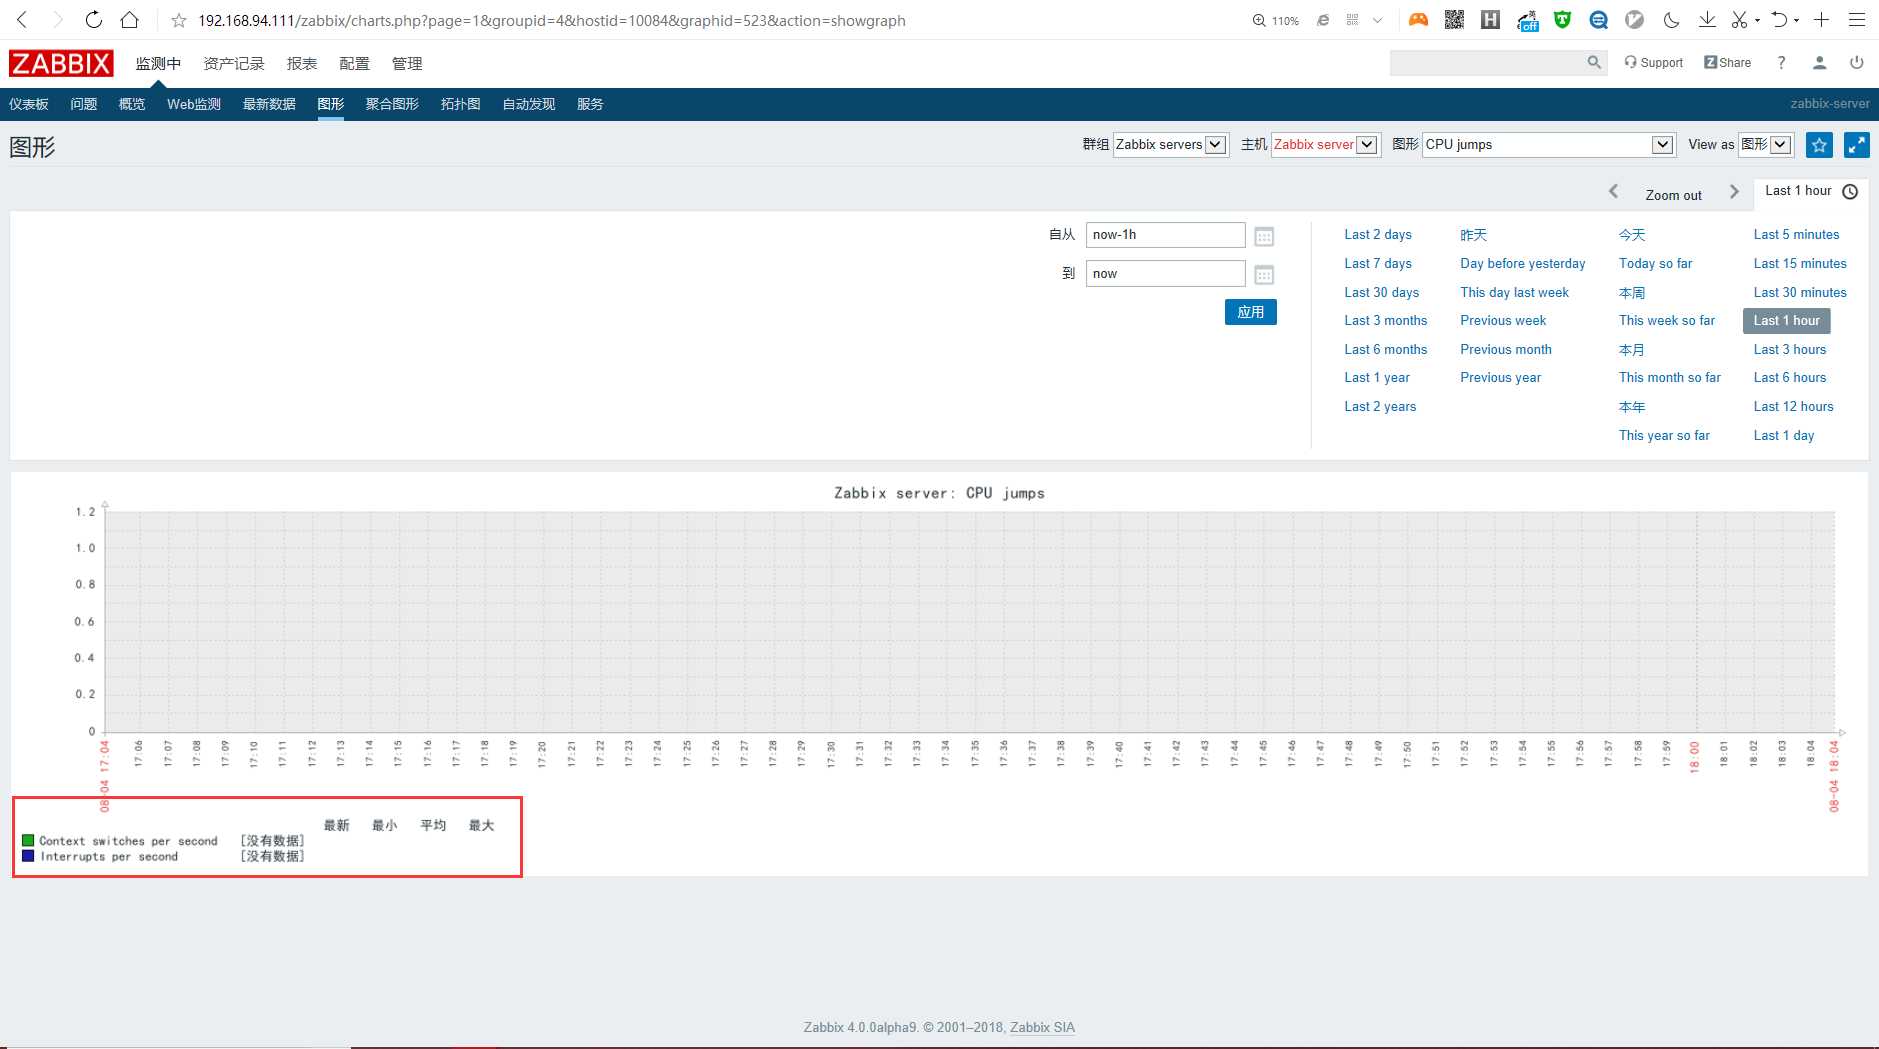This screenshot has width=1879, height=1049.
Task: Click the ZABBIX logo
Action: [61, 64]
